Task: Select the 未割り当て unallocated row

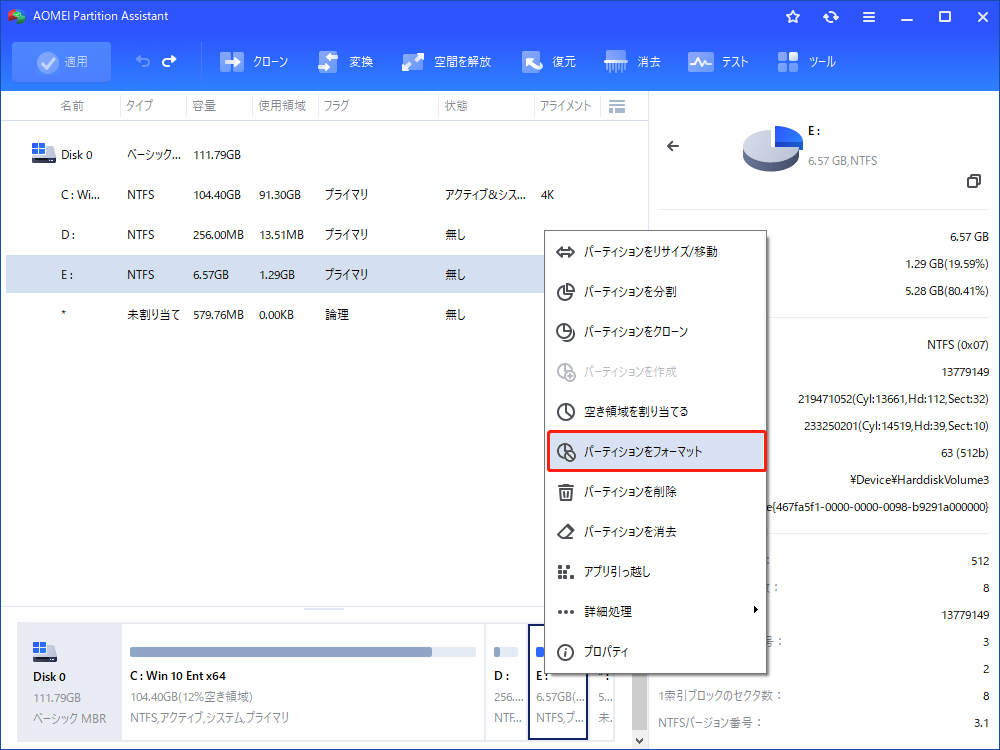Action: pyautogui.click(x=274, y=314)
